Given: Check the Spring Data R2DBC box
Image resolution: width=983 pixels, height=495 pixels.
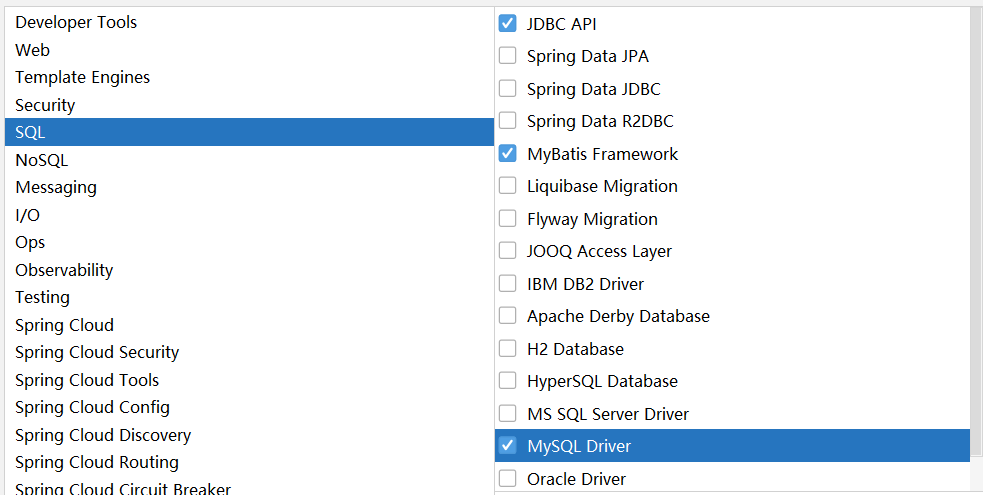Looking at the screenshot, I should 507,120.
